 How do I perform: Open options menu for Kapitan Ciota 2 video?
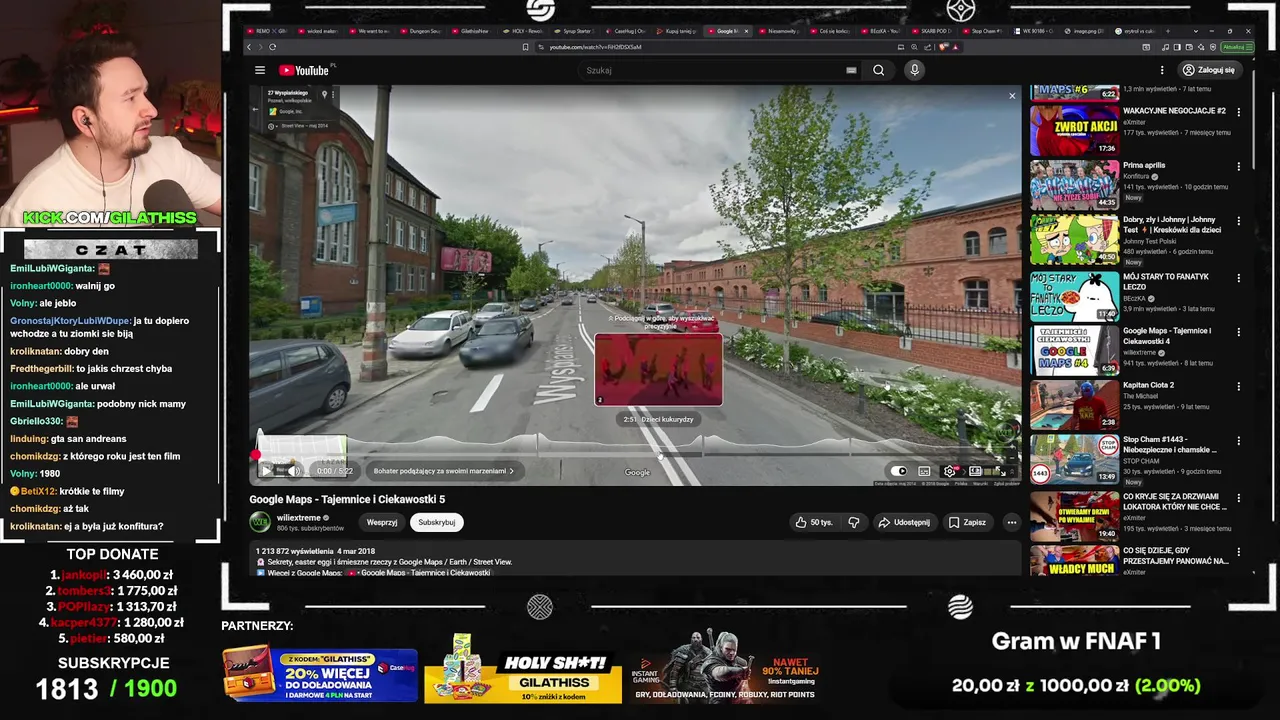[x=1238, y=386]
